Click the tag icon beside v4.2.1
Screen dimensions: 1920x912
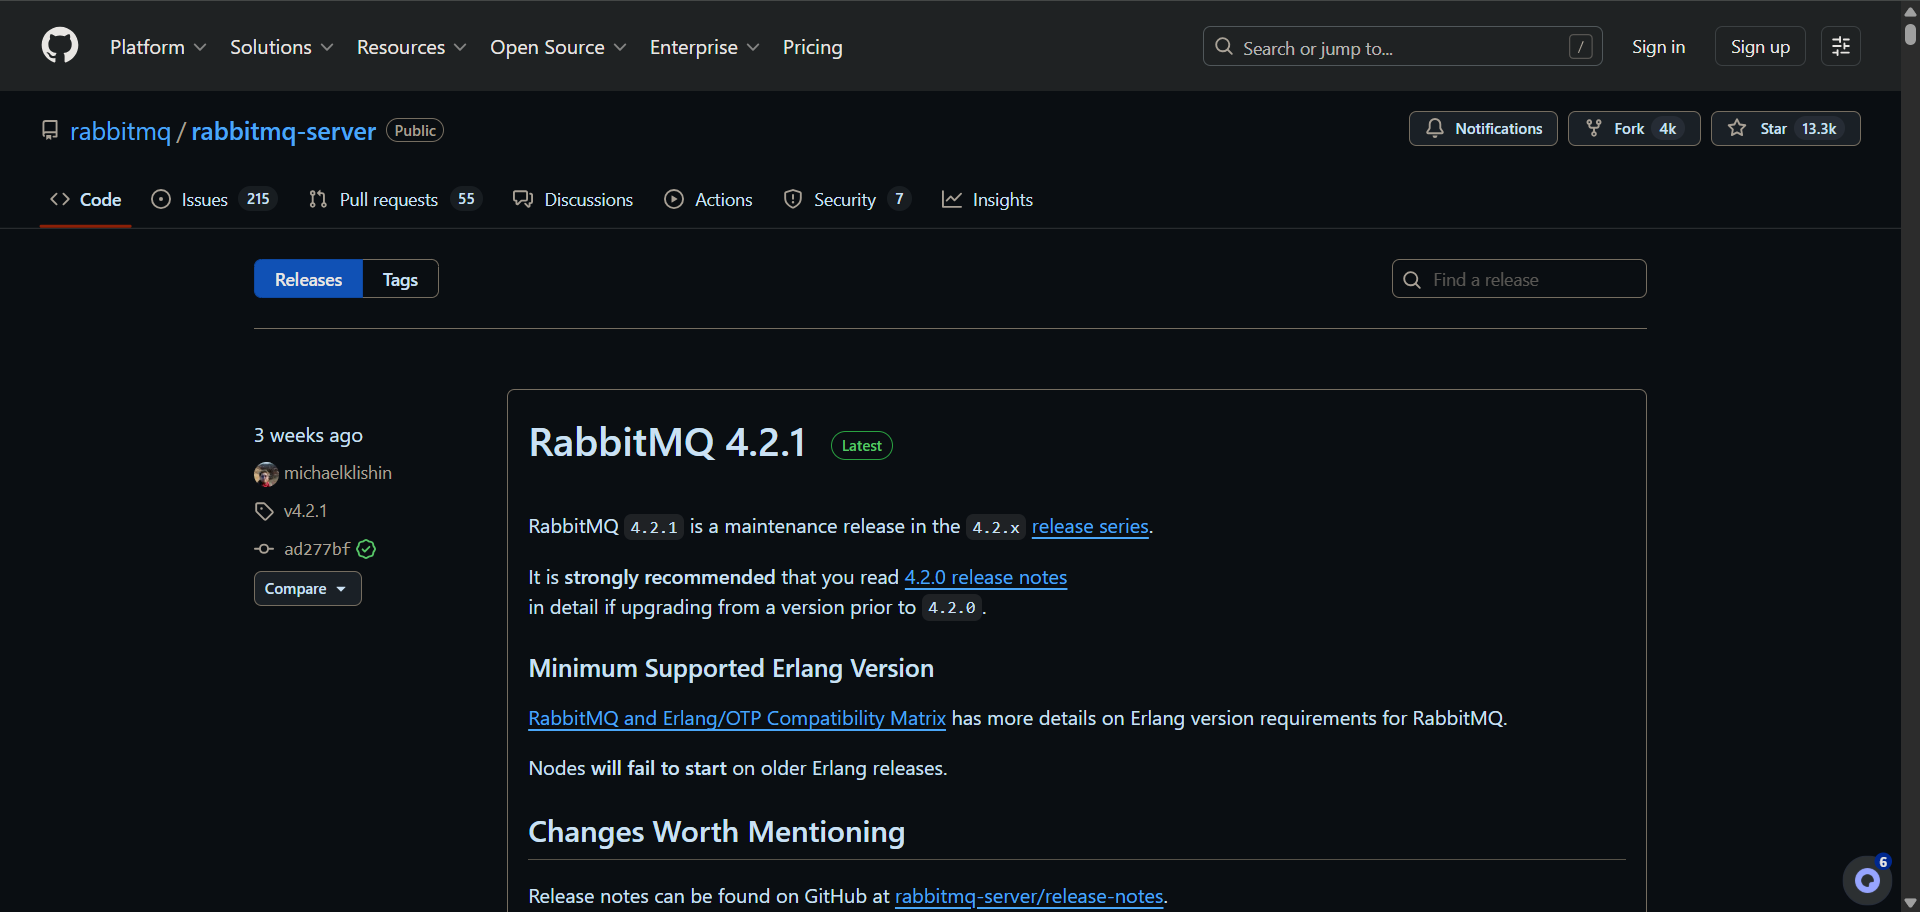pyautogui.click(x=264, y=511)
